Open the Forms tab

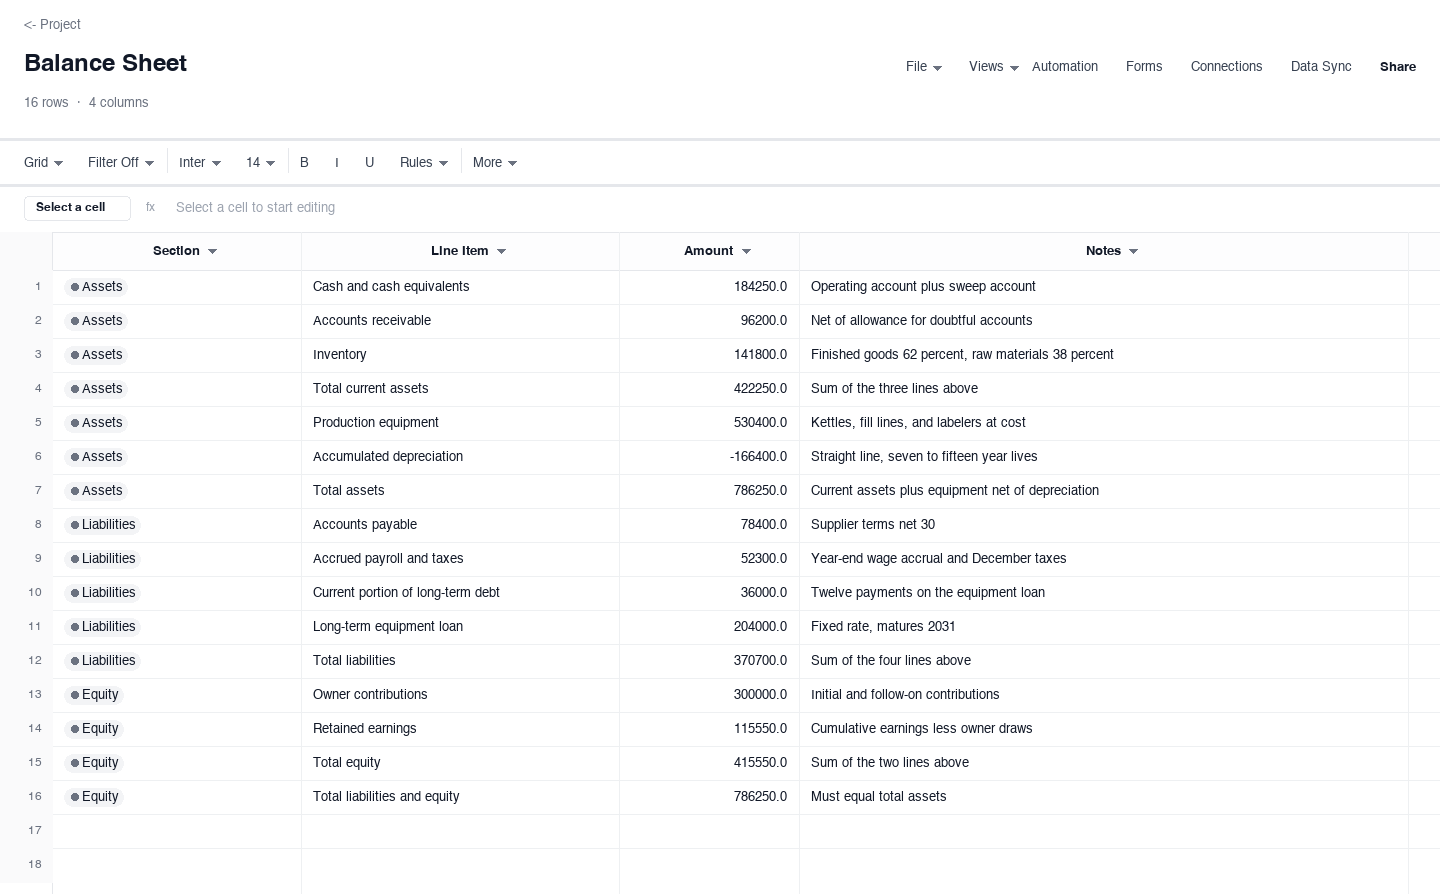tap(1144, 66)
